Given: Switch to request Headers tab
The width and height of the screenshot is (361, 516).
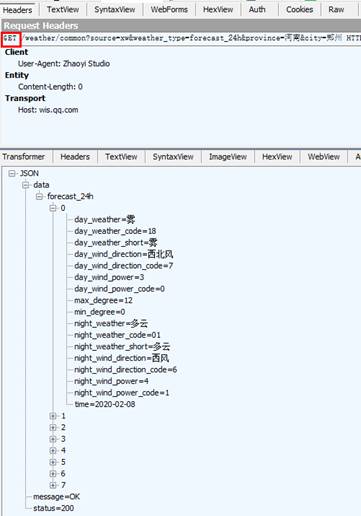Looking at the screenshot, I should pos(17,10).
